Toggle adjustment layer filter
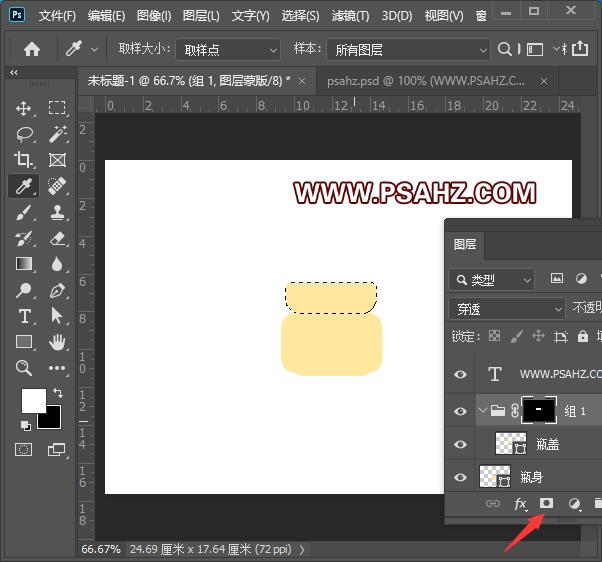This screenshot has width=602, height=562. click(x=581, y=279)
